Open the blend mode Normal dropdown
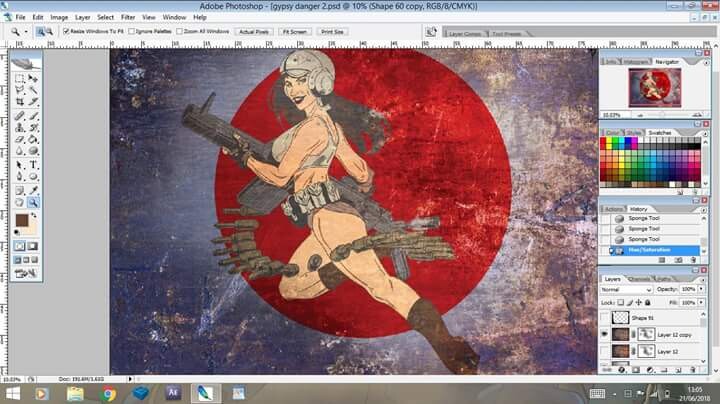Image resolution: width=720 pixels, height=404 pixels. point(626,289)
